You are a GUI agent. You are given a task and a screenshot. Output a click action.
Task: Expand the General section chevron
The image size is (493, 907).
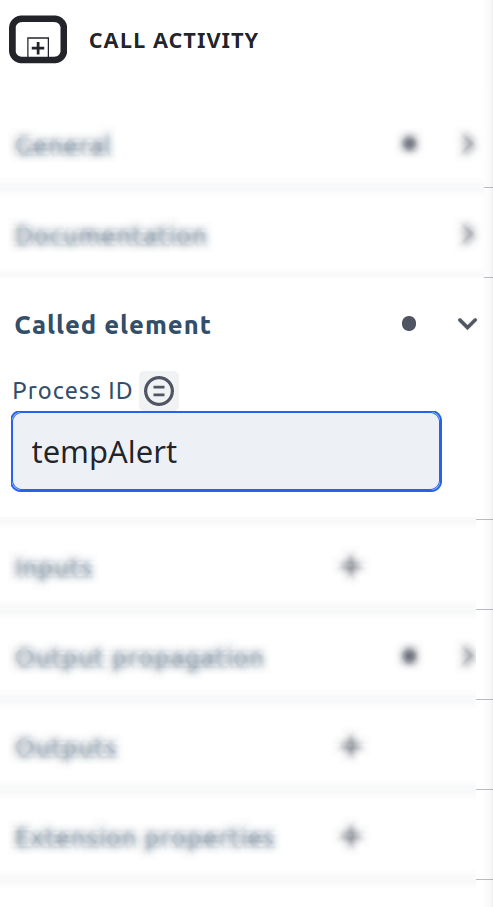click(467, 143)
